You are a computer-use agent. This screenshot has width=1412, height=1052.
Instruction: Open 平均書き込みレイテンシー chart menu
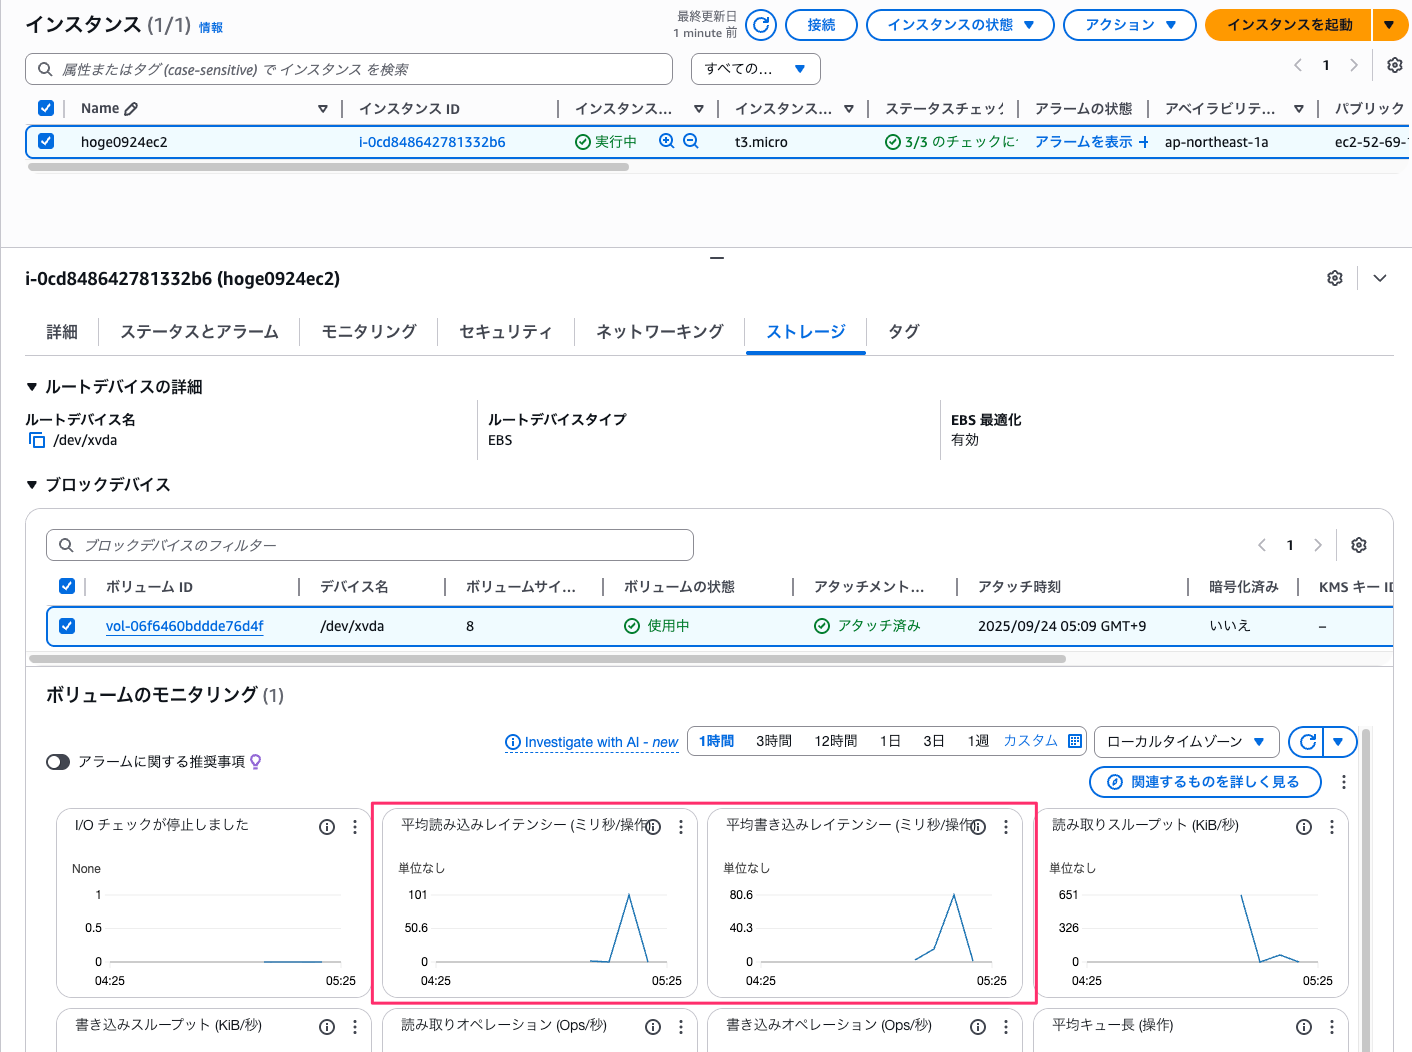click(1006, 827)
